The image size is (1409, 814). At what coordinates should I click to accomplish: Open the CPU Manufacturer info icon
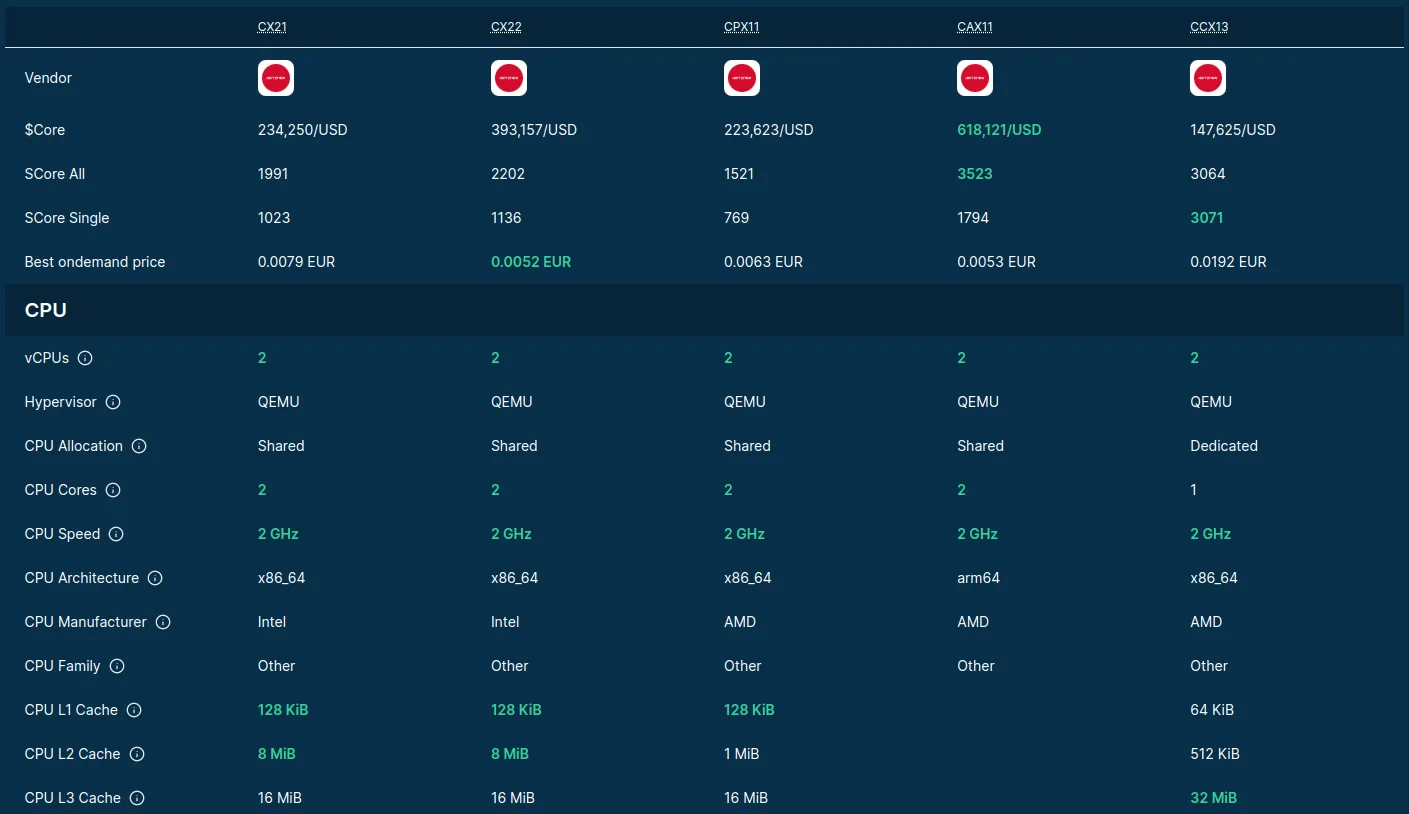163,622
